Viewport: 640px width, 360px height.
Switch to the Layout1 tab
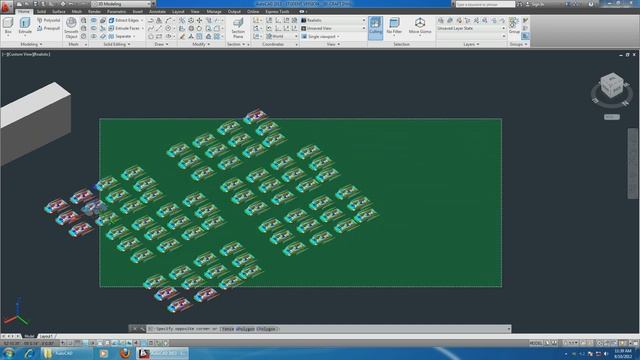click(x=46, y=336)
